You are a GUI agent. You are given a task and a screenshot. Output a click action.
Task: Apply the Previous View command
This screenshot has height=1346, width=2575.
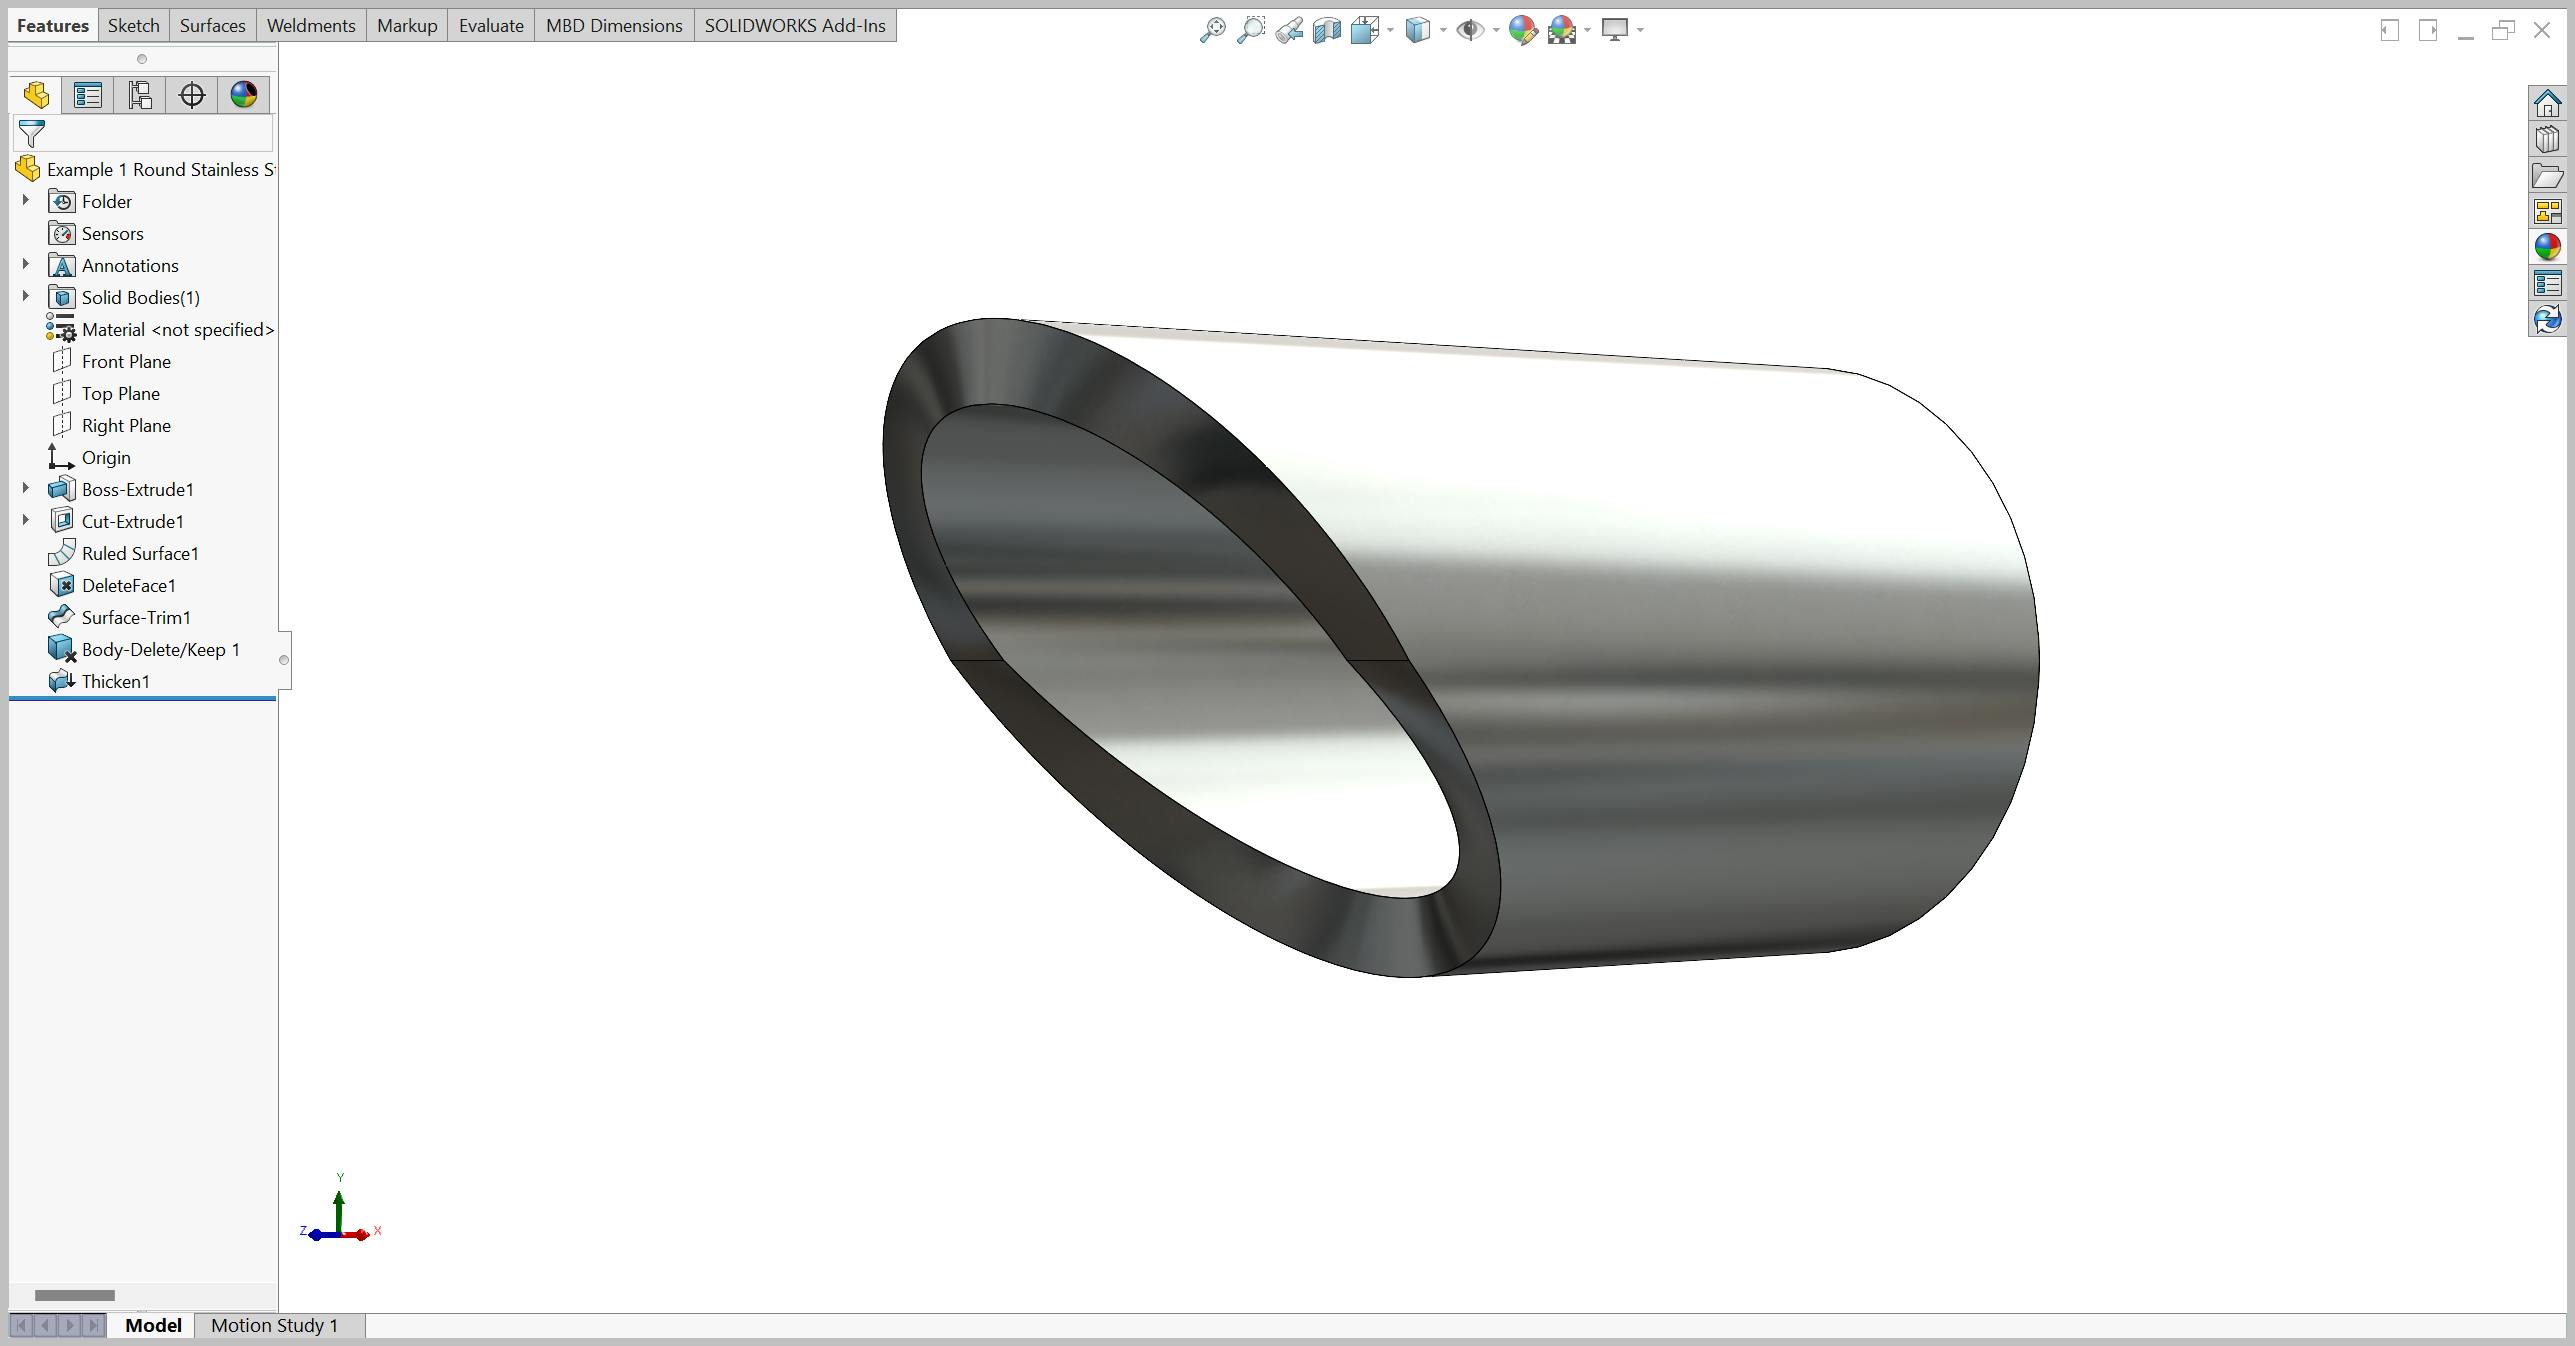pyautogui.click(x=1289, y=30)
